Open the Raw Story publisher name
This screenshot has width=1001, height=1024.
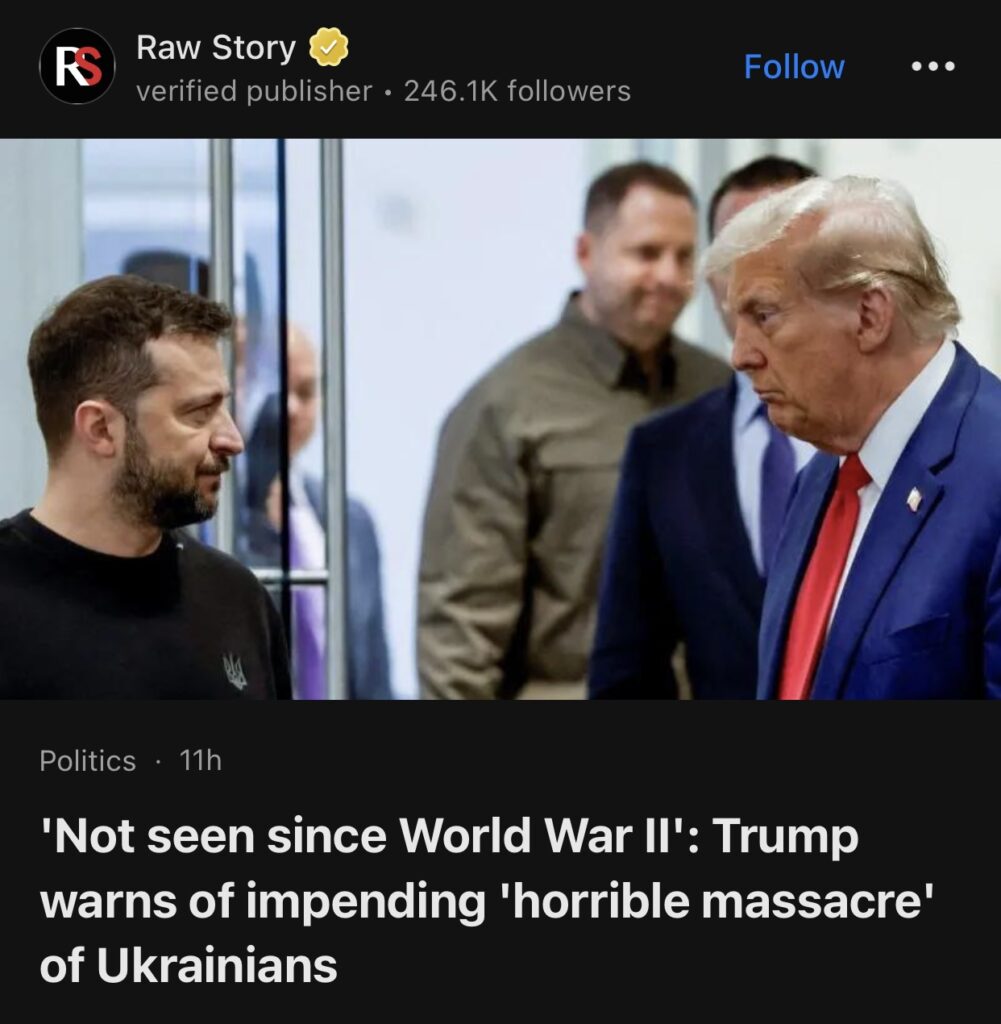click(216, 48)
